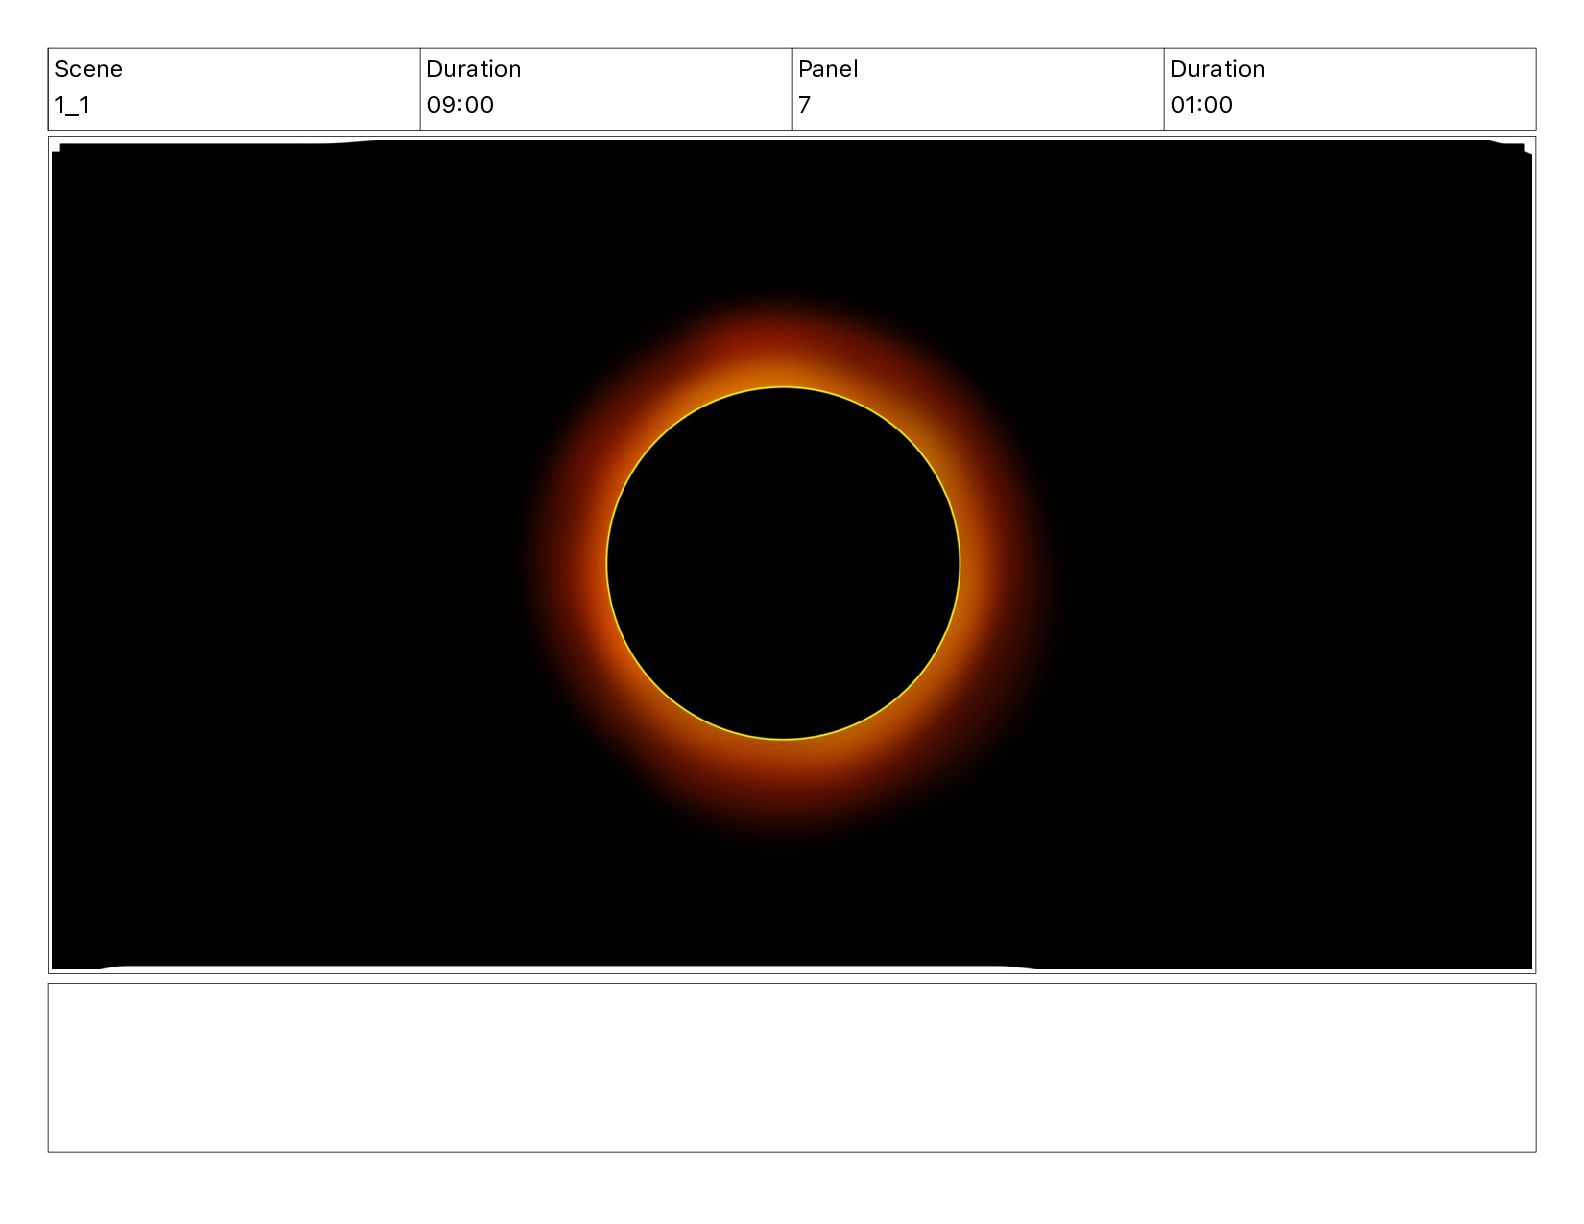The image size is (1584, 1224).
Task: Select the panel number 7
Action: [x=804, y=105]
